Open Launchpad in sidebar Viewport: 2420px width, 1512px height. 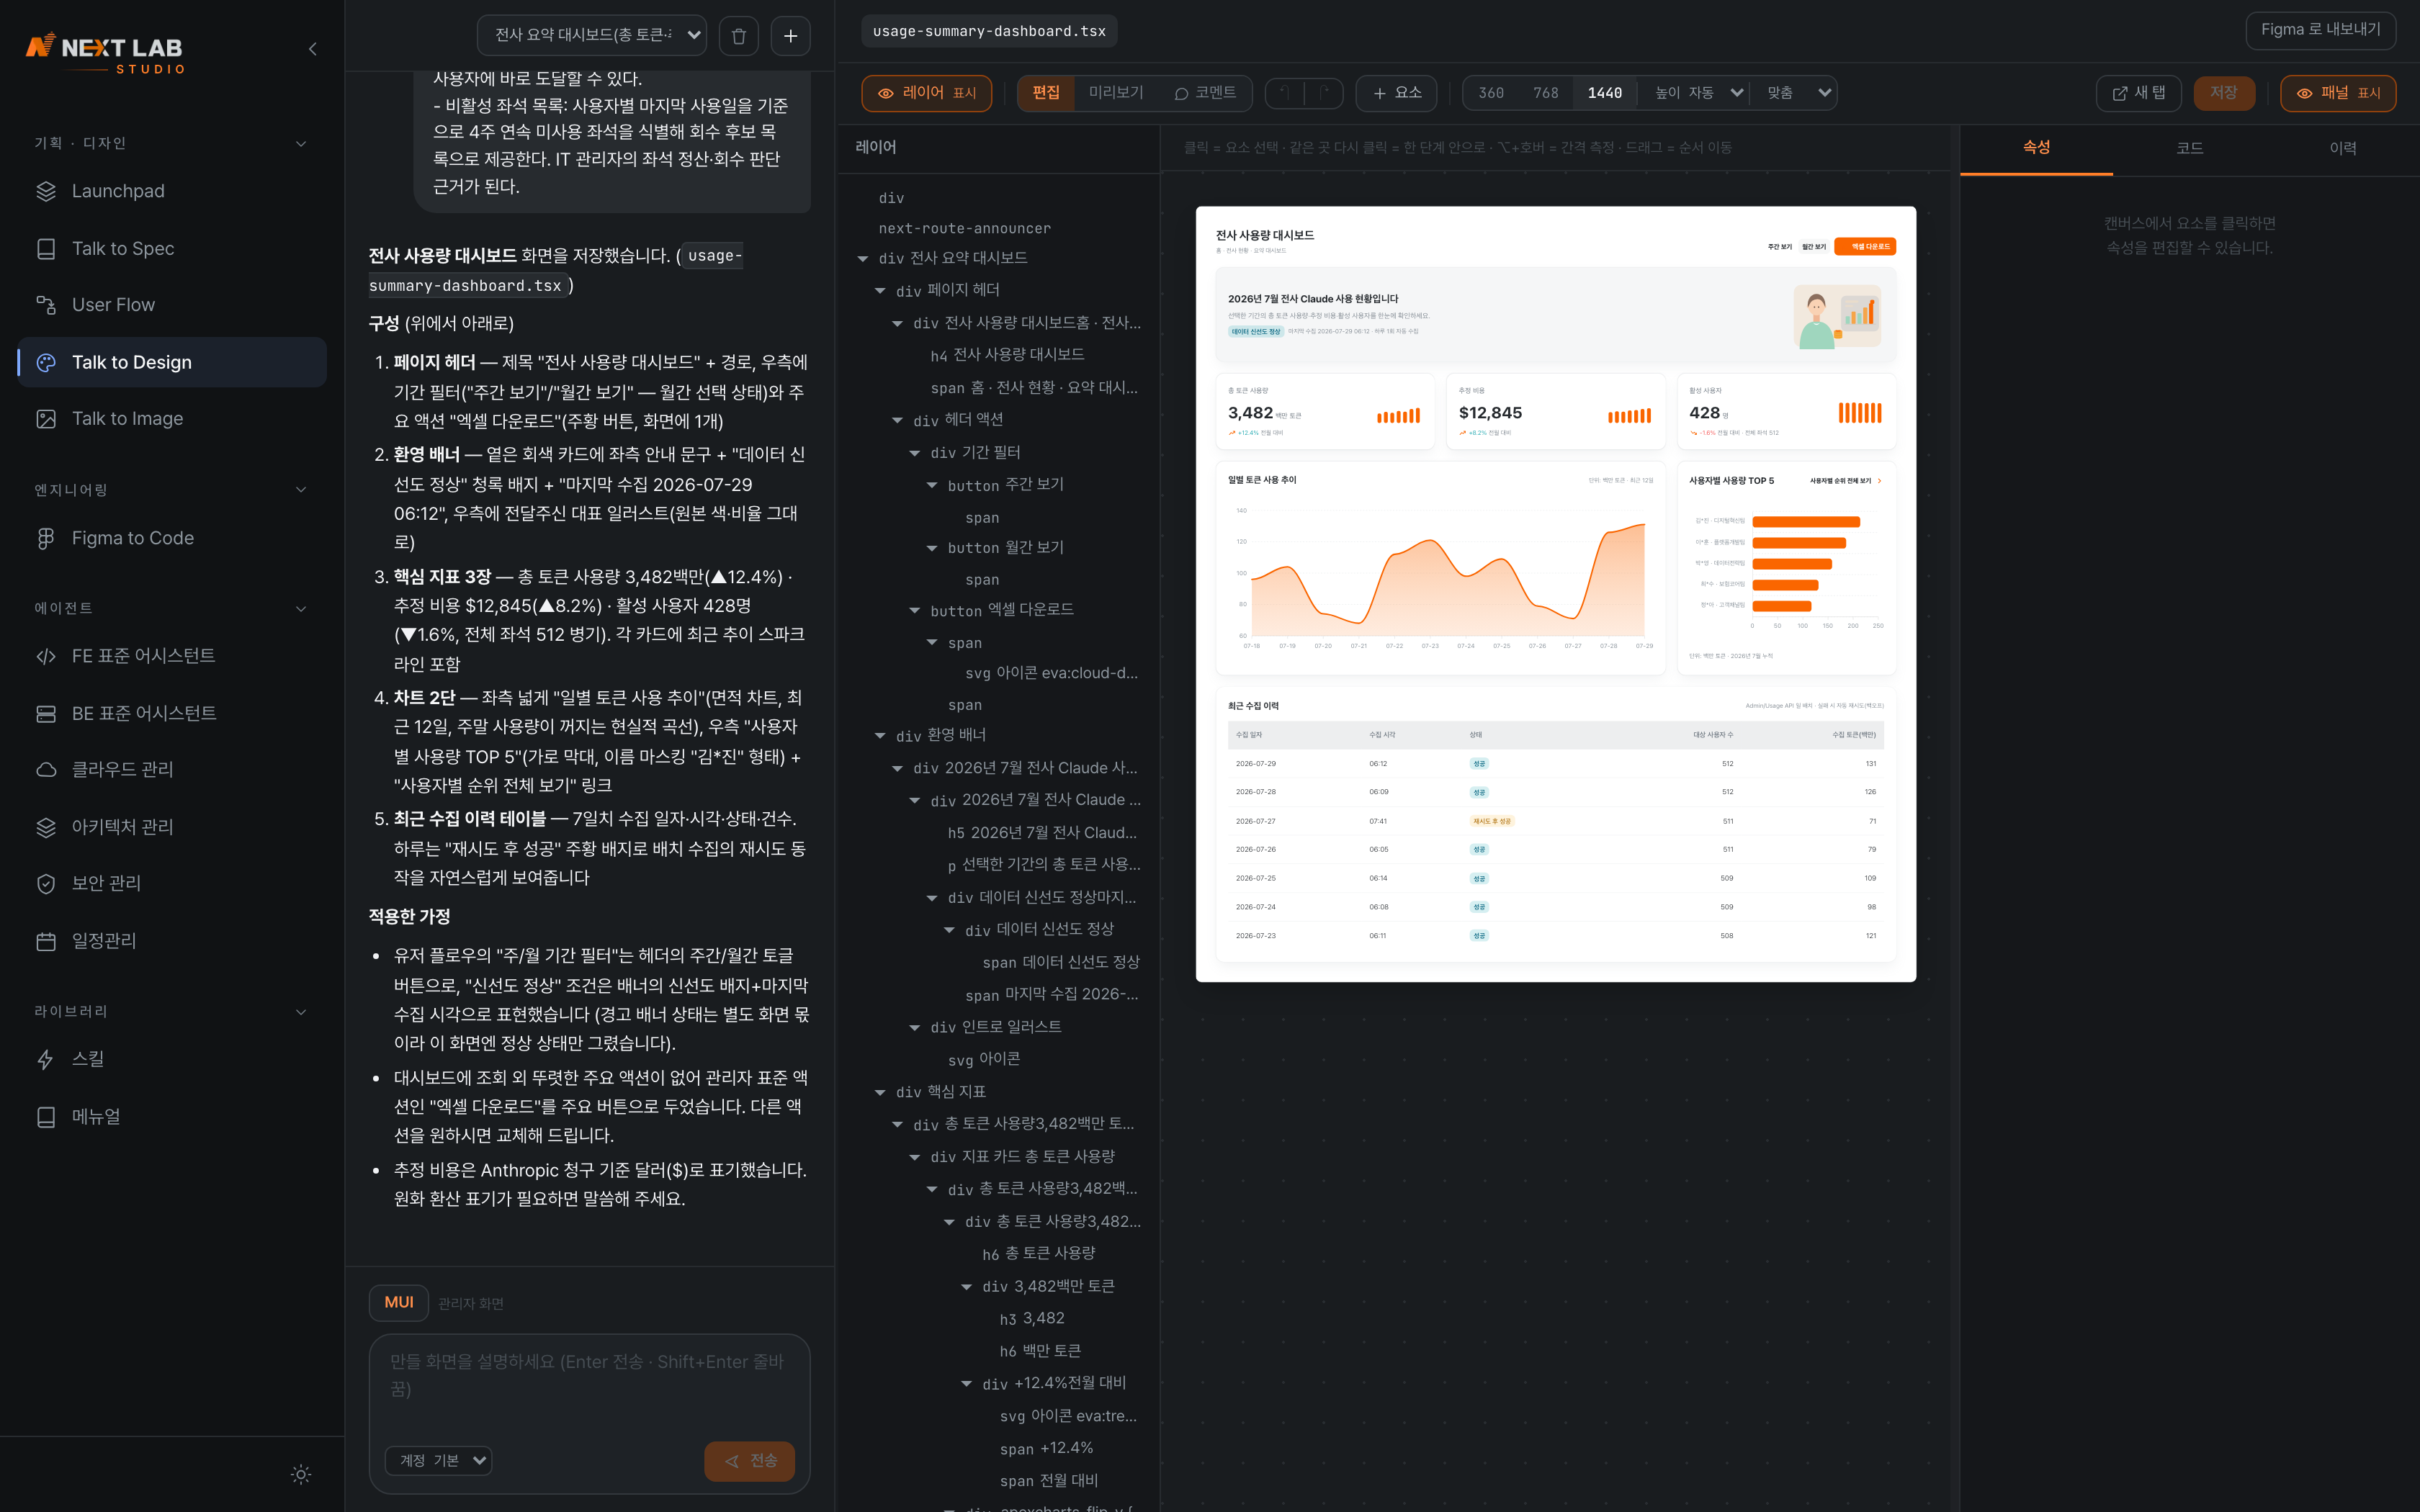coord(172,191)
